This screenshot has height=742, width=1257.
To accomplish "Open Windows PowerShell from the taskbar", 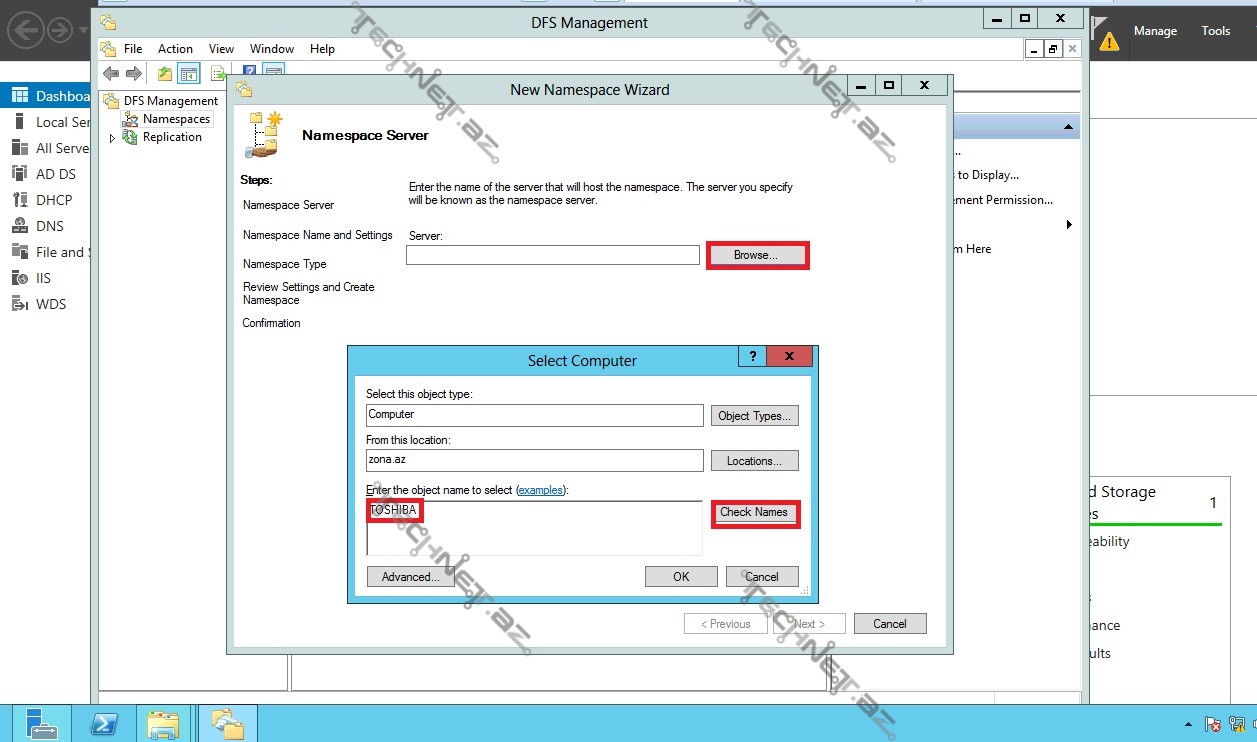I will pos(105,723).
